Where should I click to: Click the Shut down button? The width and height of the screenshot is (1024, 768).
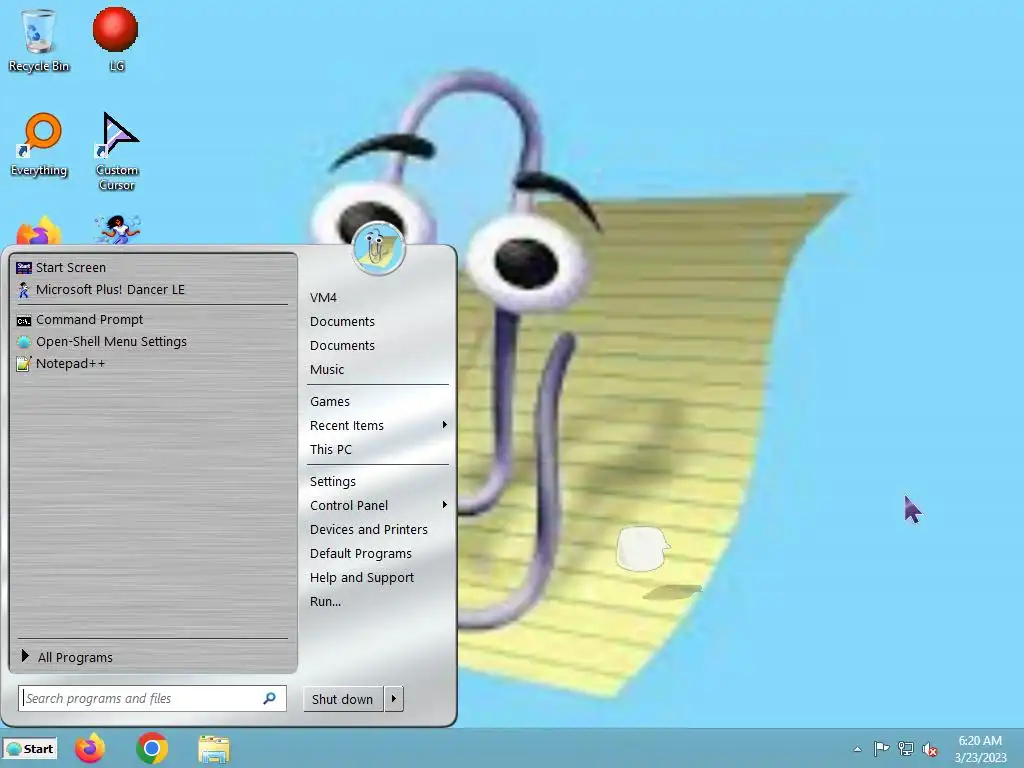343,699
